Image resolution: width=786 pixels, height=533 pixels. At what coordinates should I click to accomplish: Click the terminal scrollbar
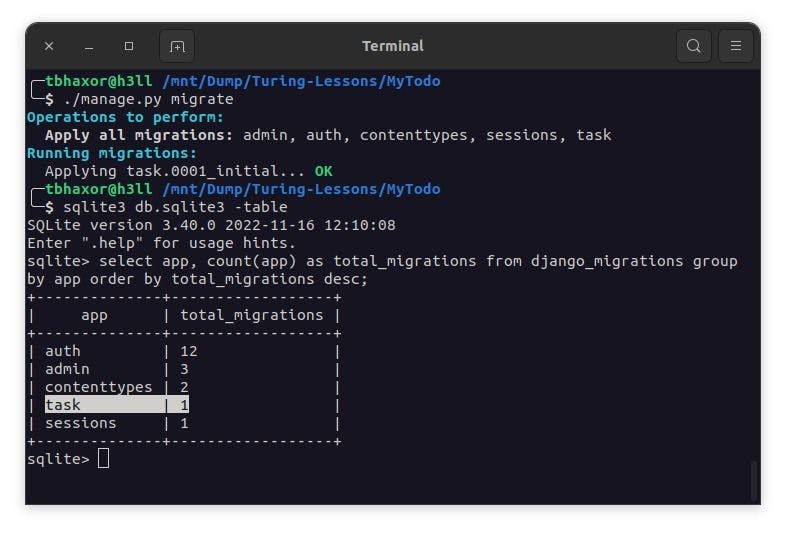753,480
